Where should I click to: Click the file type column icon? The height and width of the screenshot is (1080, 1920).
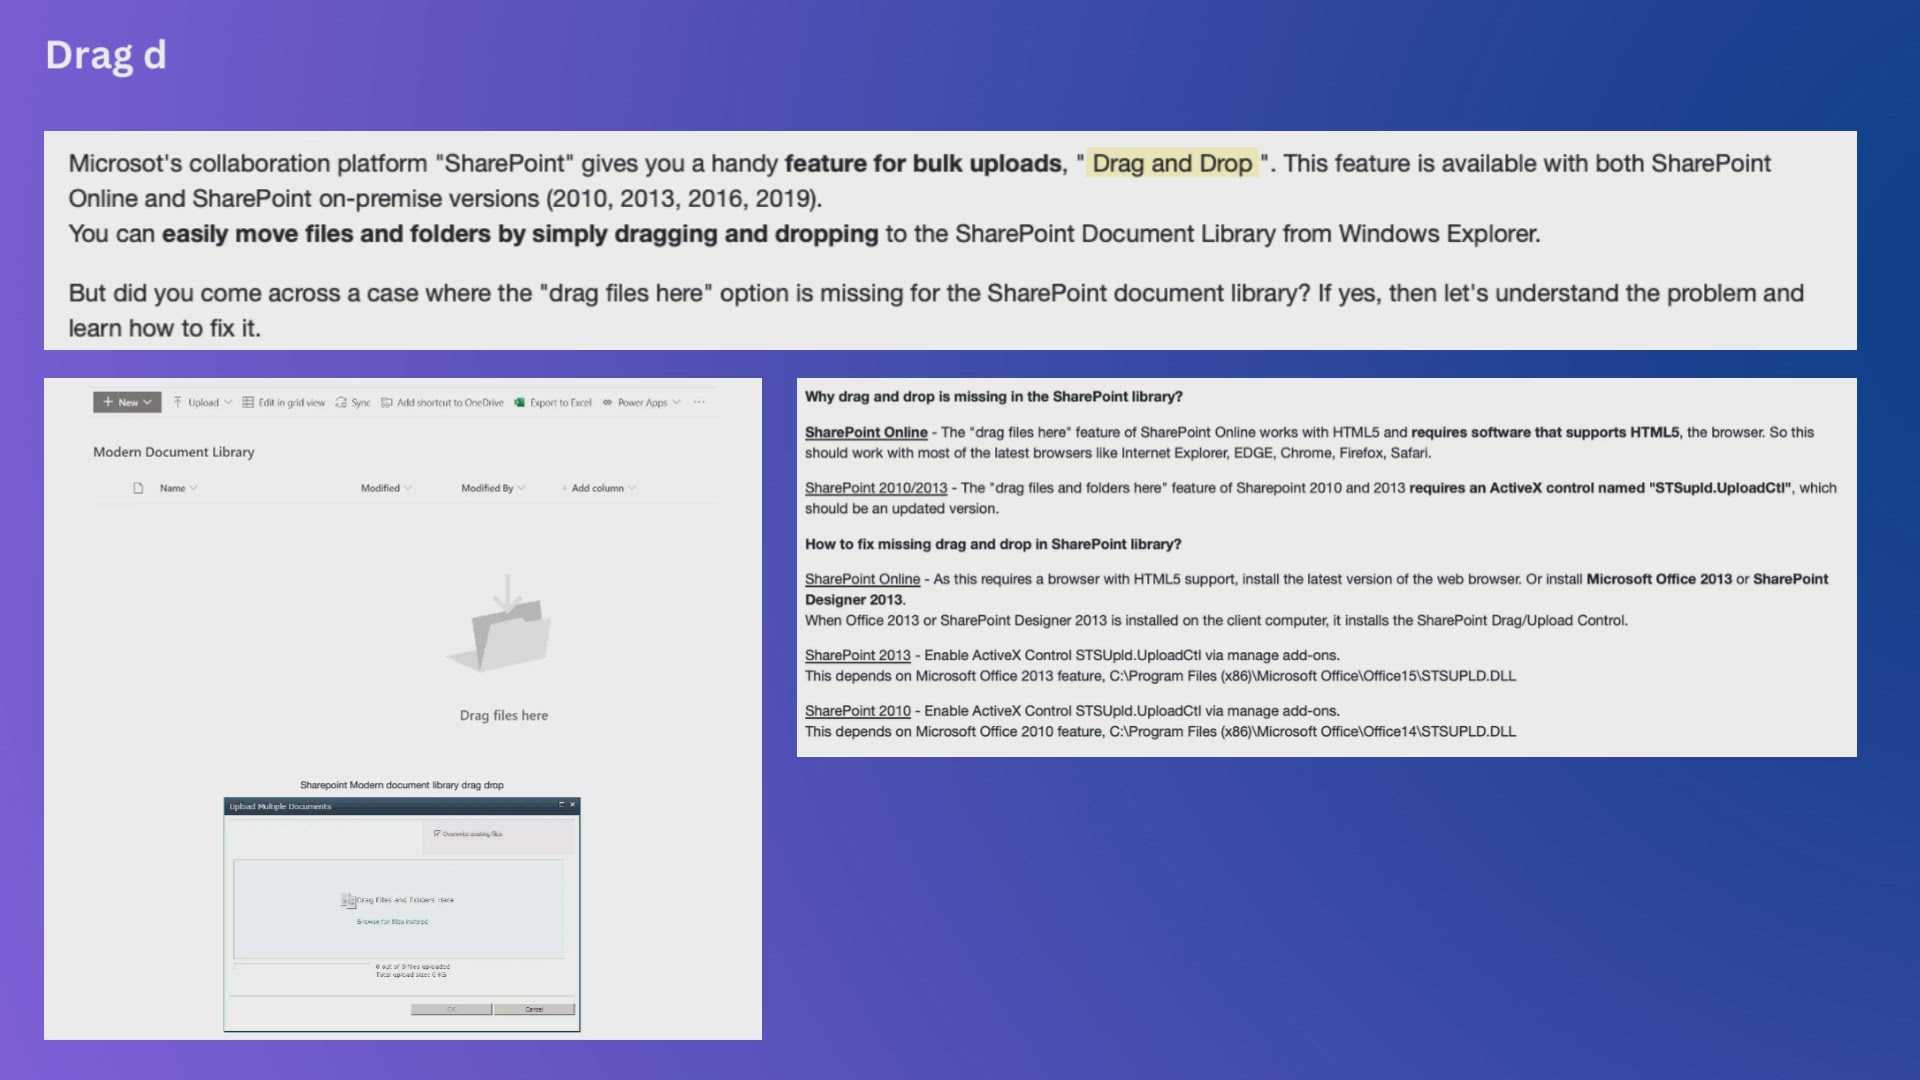coord(138,488)
